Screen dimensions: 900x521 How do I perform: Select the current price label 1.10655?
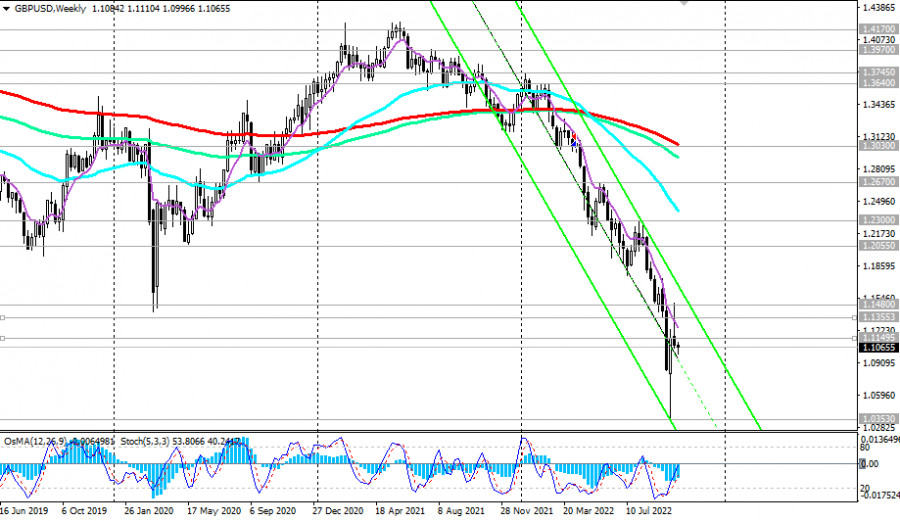tap(878, 347)
